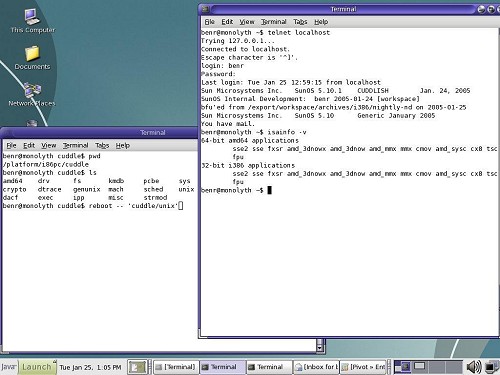The image size is (500, 375).
Task: Click the 'isainfo -v' command text
Action: (287, 132)
